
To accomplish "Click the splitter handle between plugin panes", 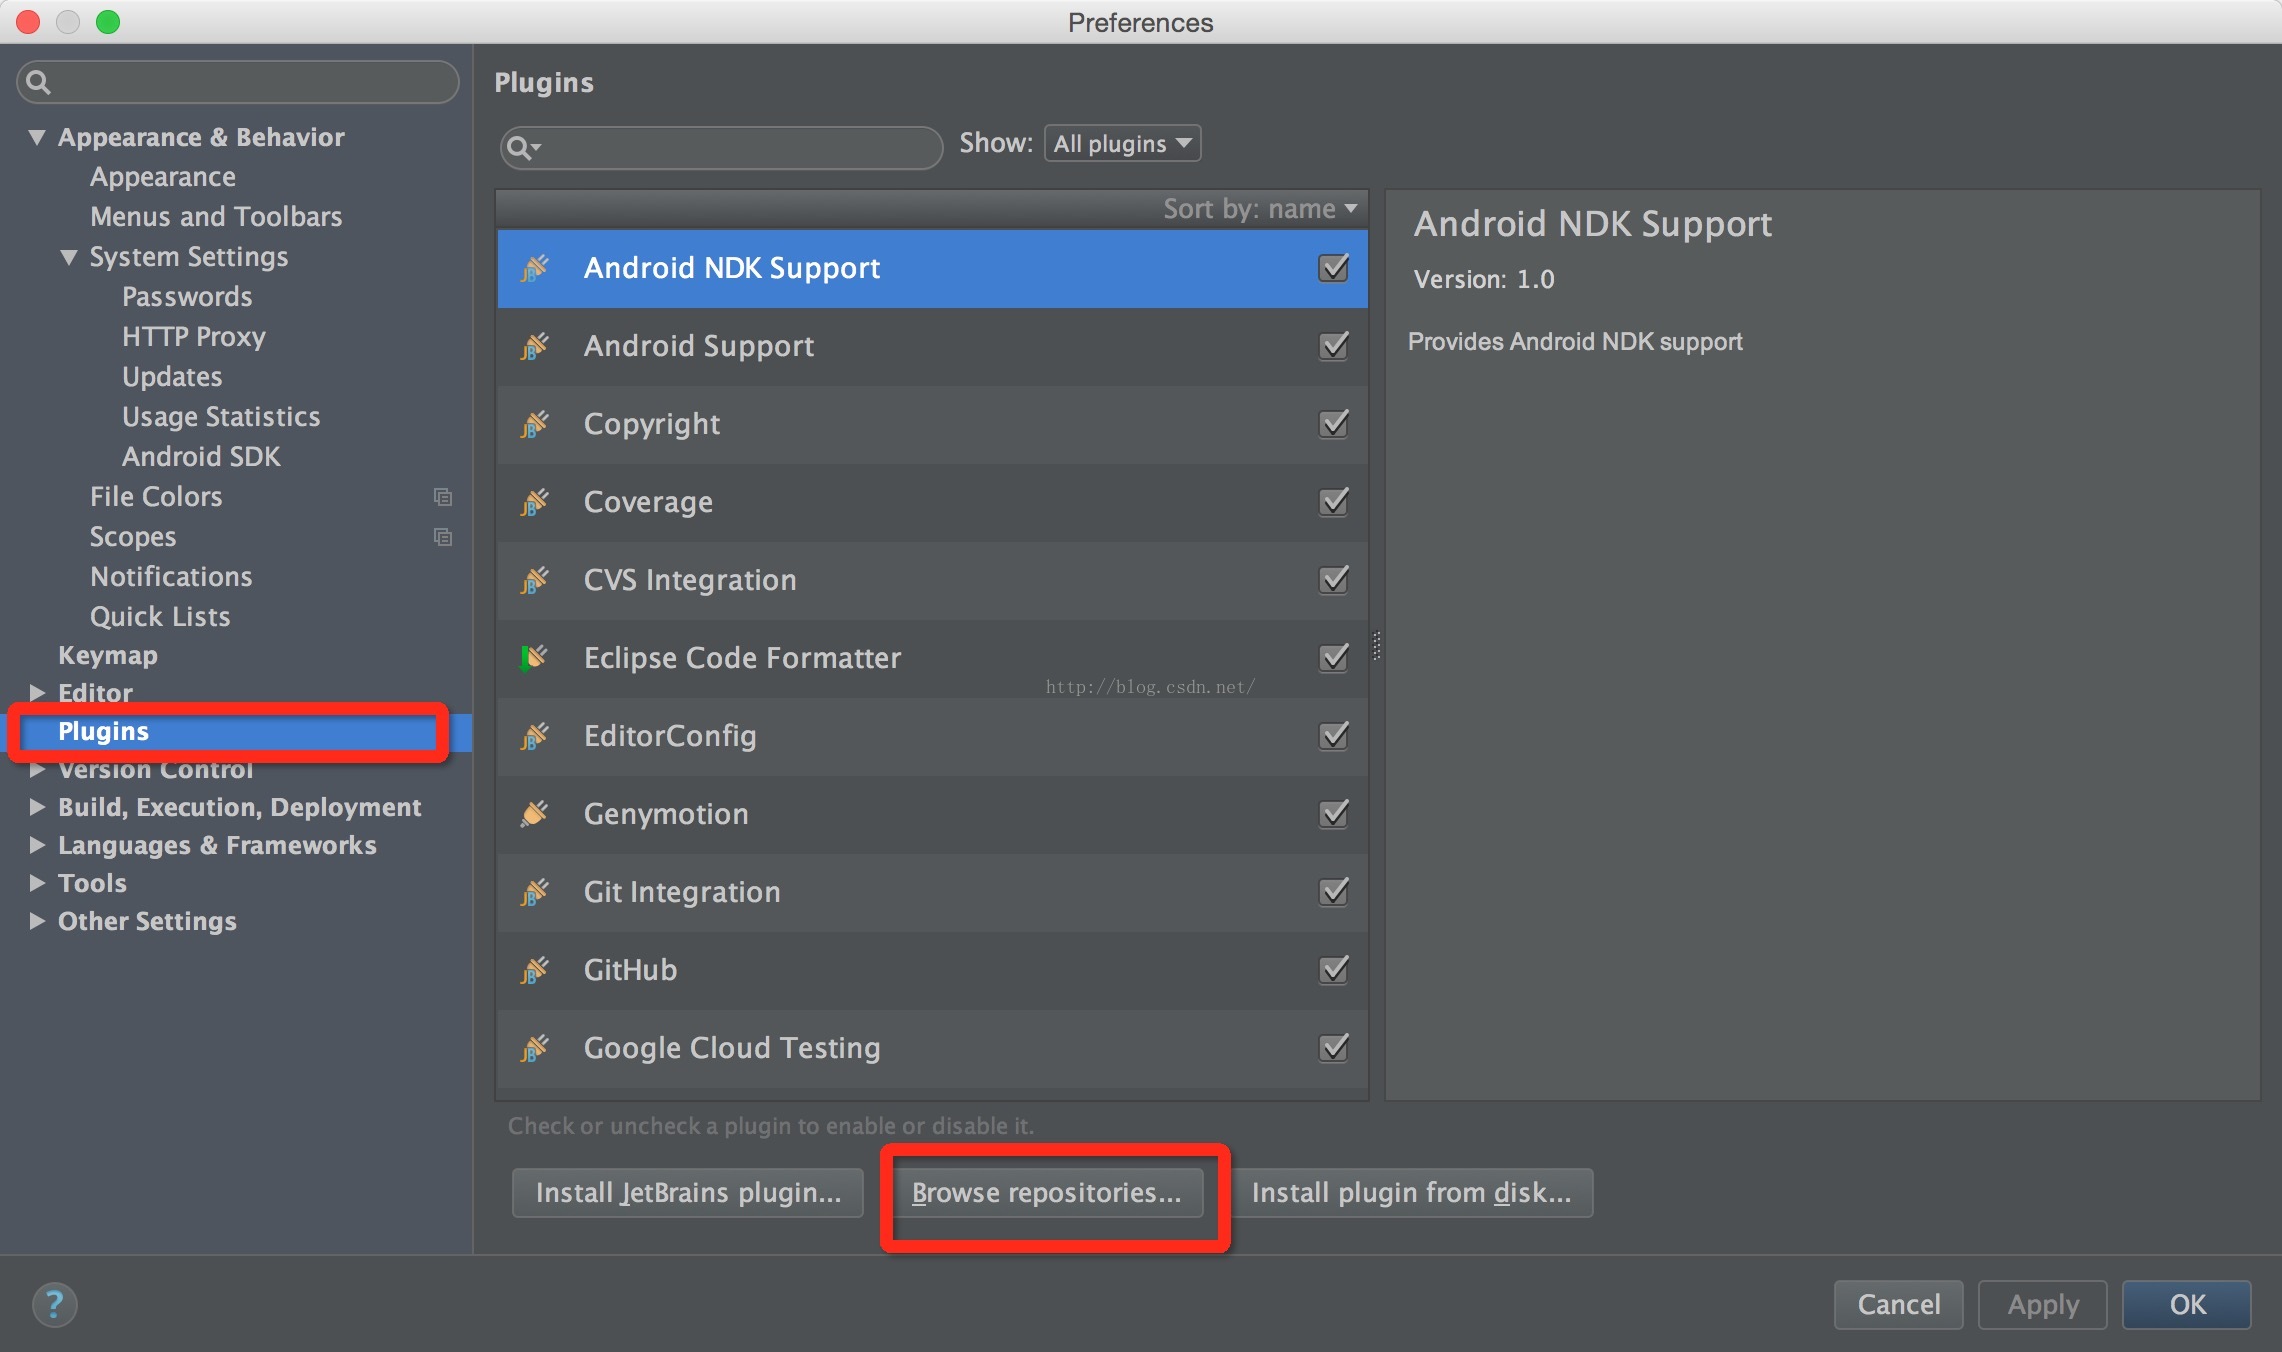I will point(1377,646).
